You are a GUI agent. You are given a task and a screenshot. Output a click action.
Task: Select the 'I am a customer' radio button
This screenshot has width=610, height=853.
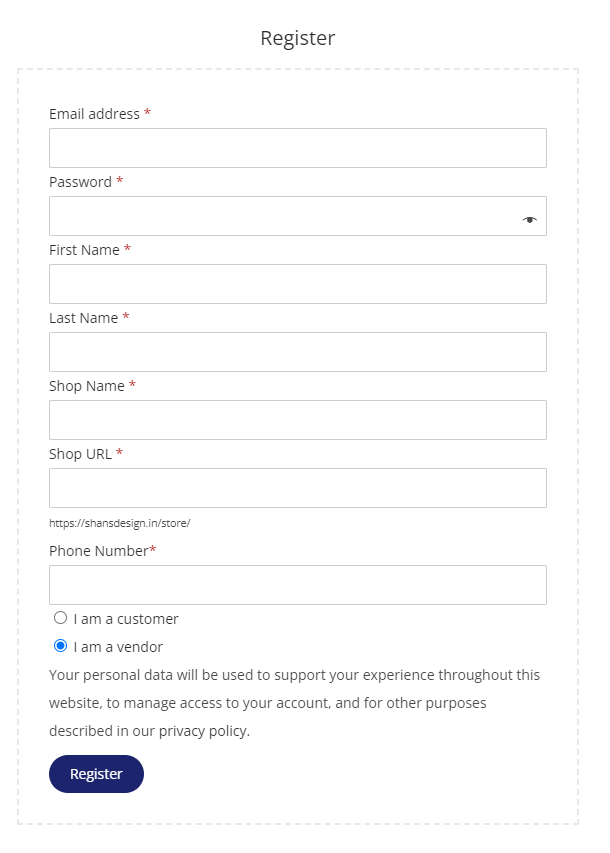pyautogui.click(x=60, y=618)
